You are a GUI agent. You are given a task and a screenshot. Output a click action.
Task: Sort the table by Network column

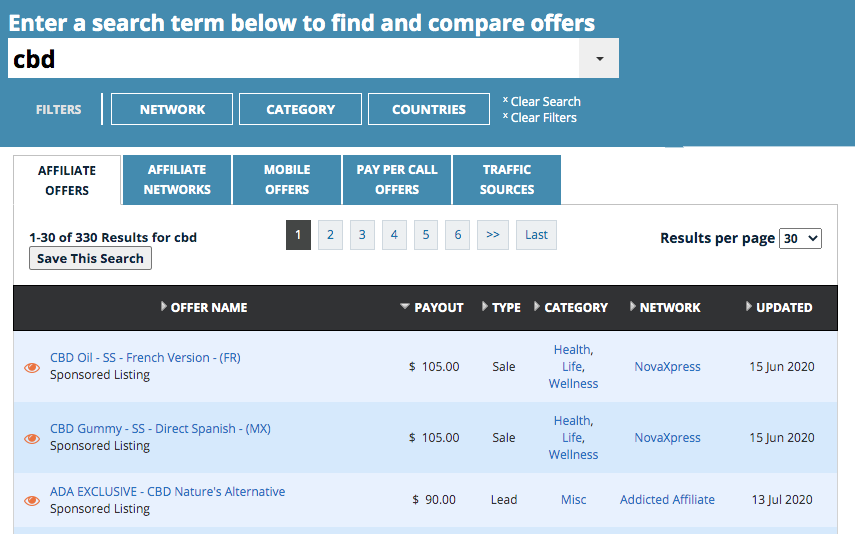[669, 307]
